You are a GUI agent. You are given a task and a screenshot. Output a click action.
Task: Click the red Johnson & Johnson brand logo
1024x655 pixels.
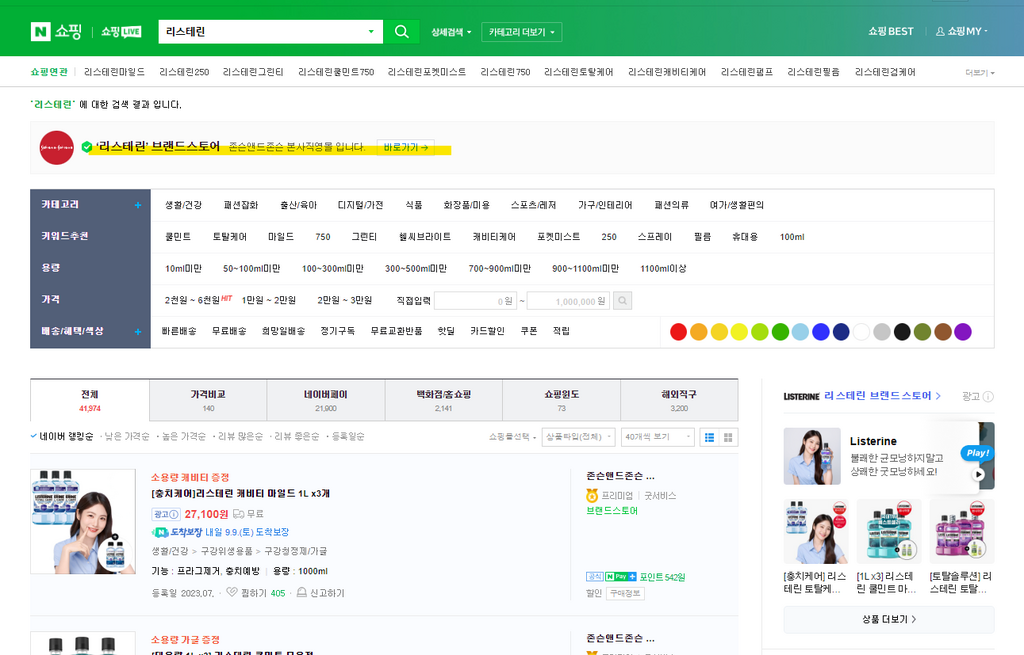coord(57,148)
